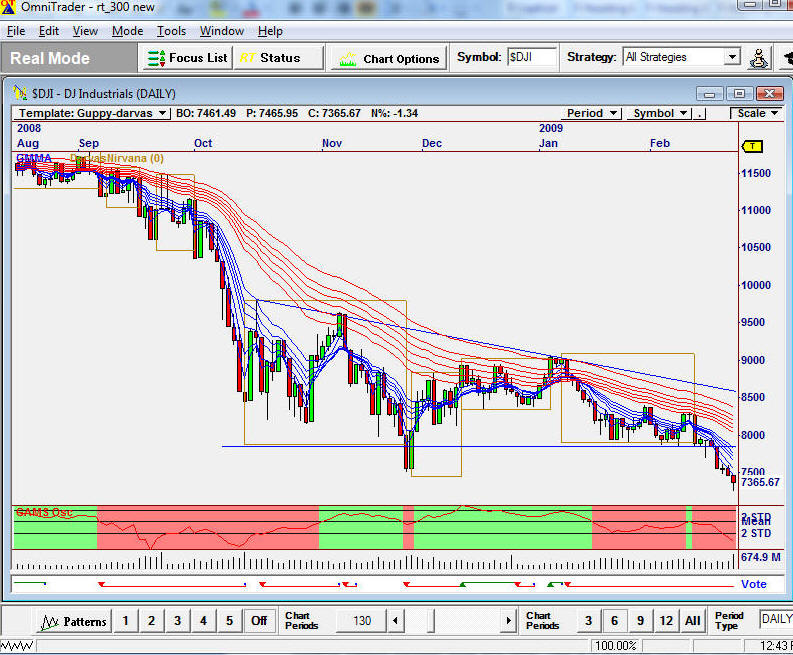Click the GAMS Osc indicator label

point(44,512)
